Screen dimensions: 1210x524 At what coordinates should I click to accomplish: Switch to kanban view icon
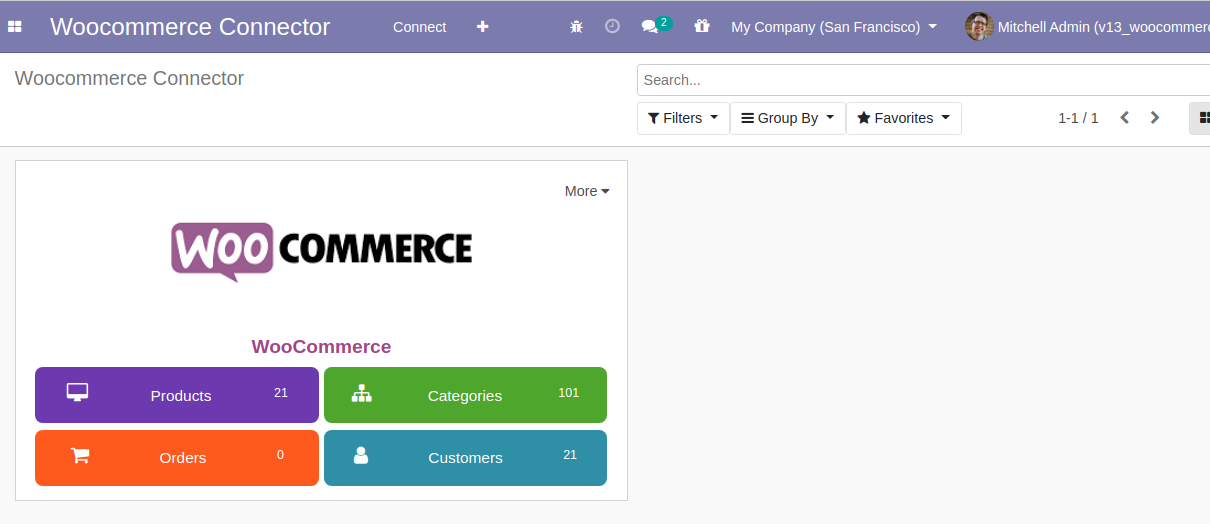(1202, 118)
